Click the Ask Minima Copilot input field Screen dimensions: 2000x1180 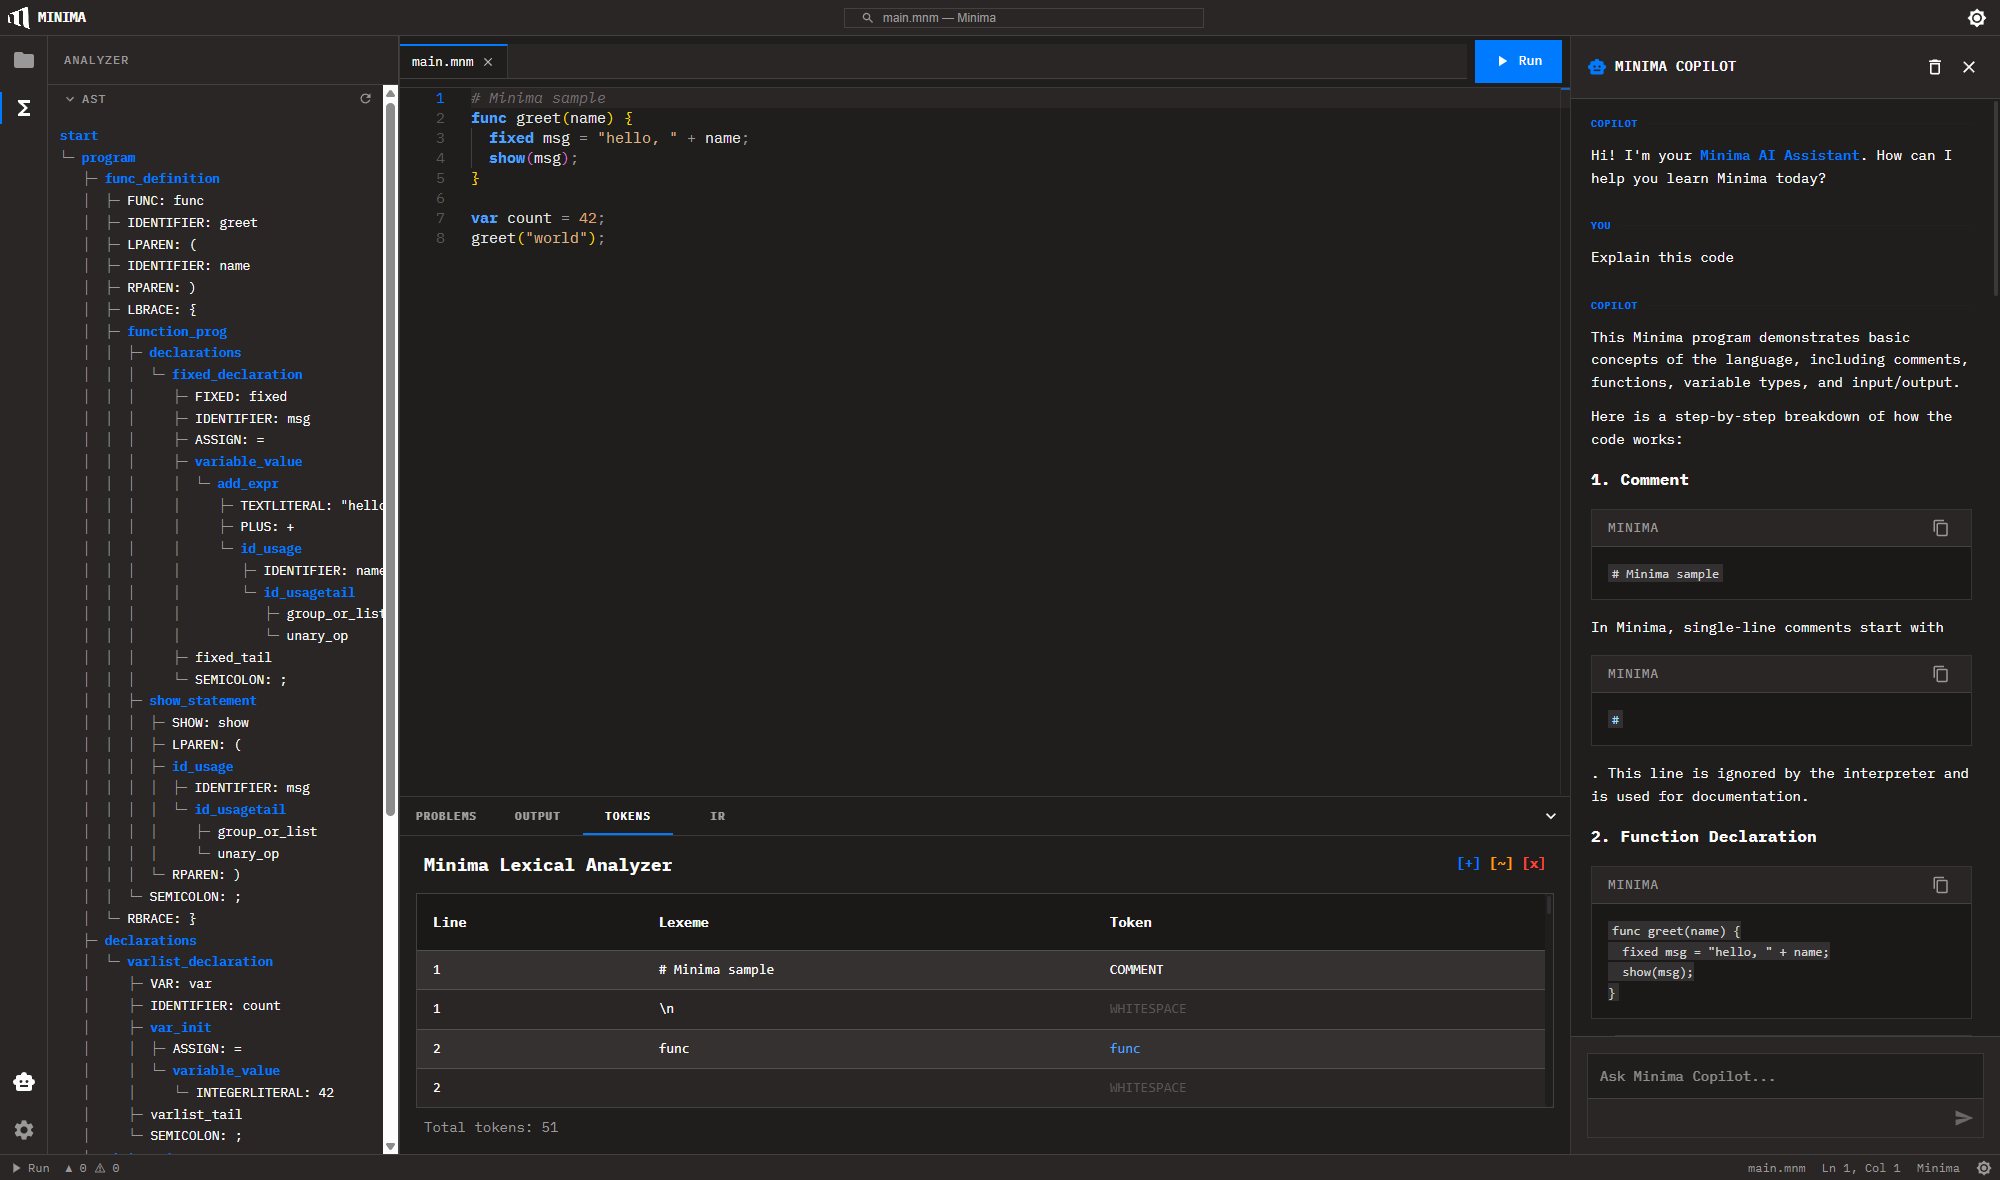[1785, 1077]
